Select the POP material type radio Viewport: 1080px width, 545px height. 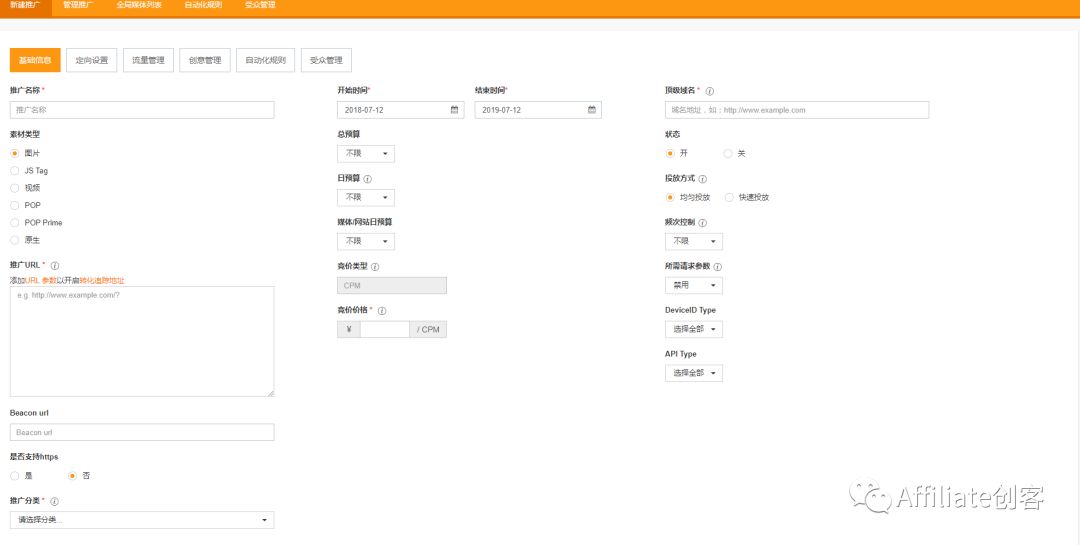click(14, 205)
